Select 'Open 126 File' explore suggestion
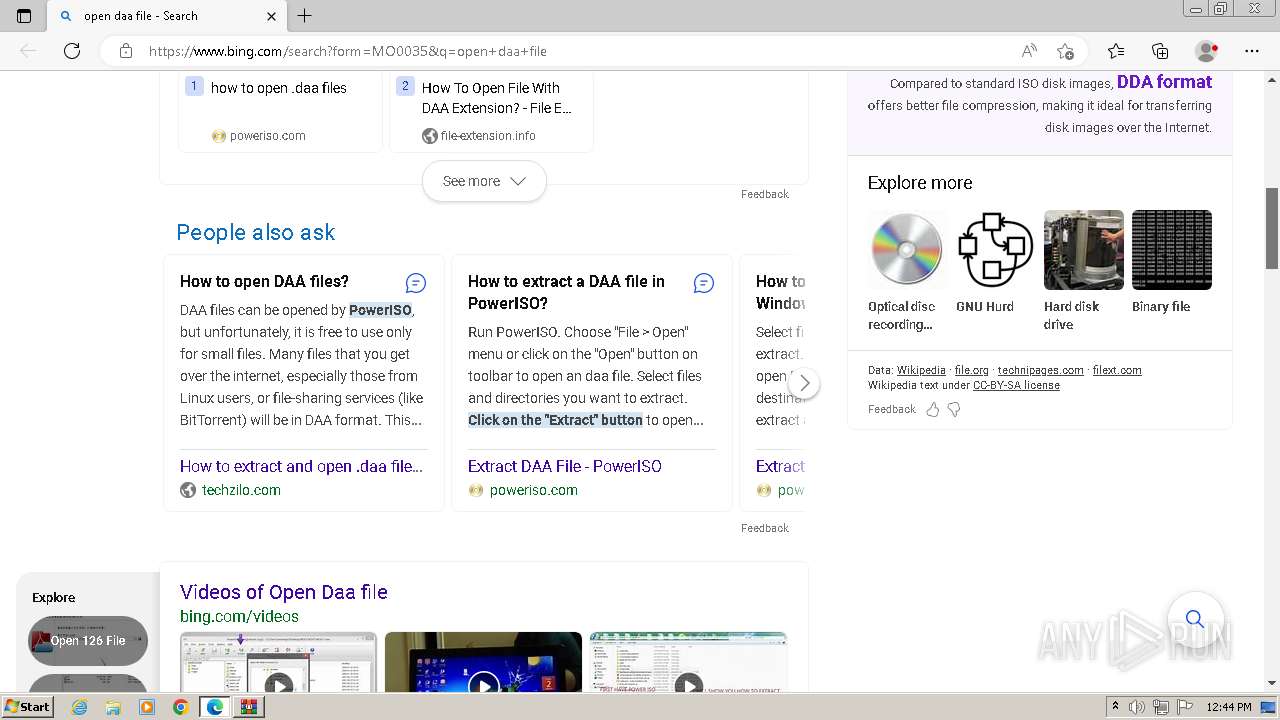Screen dimensions: 1280x720 coord(88,641)
